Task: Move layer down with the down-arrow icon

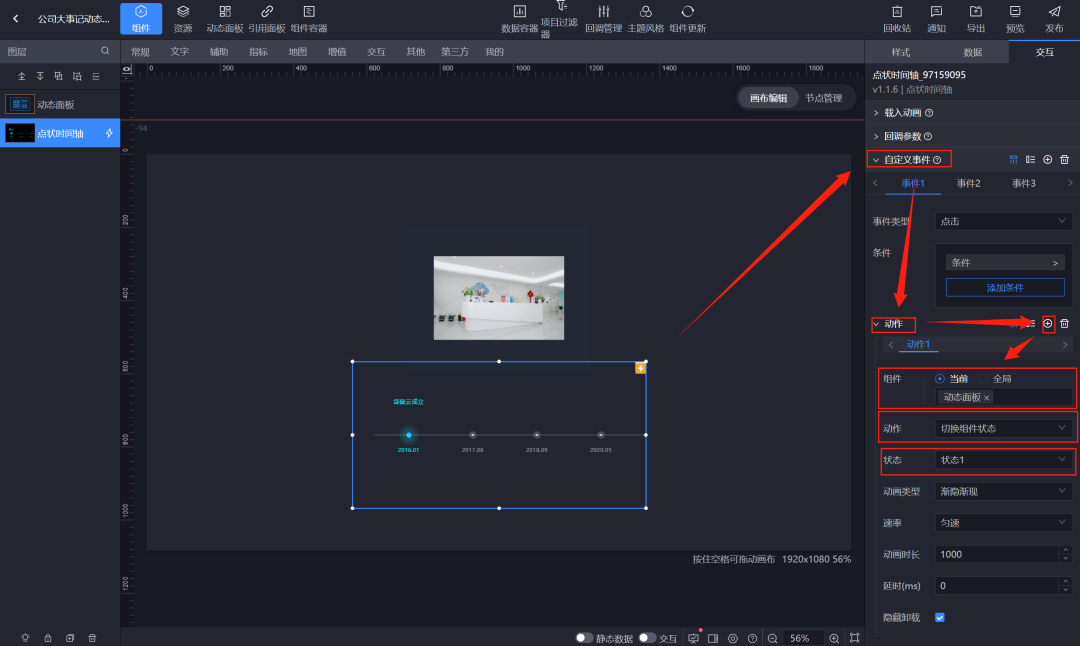Action: coord(40,76)
